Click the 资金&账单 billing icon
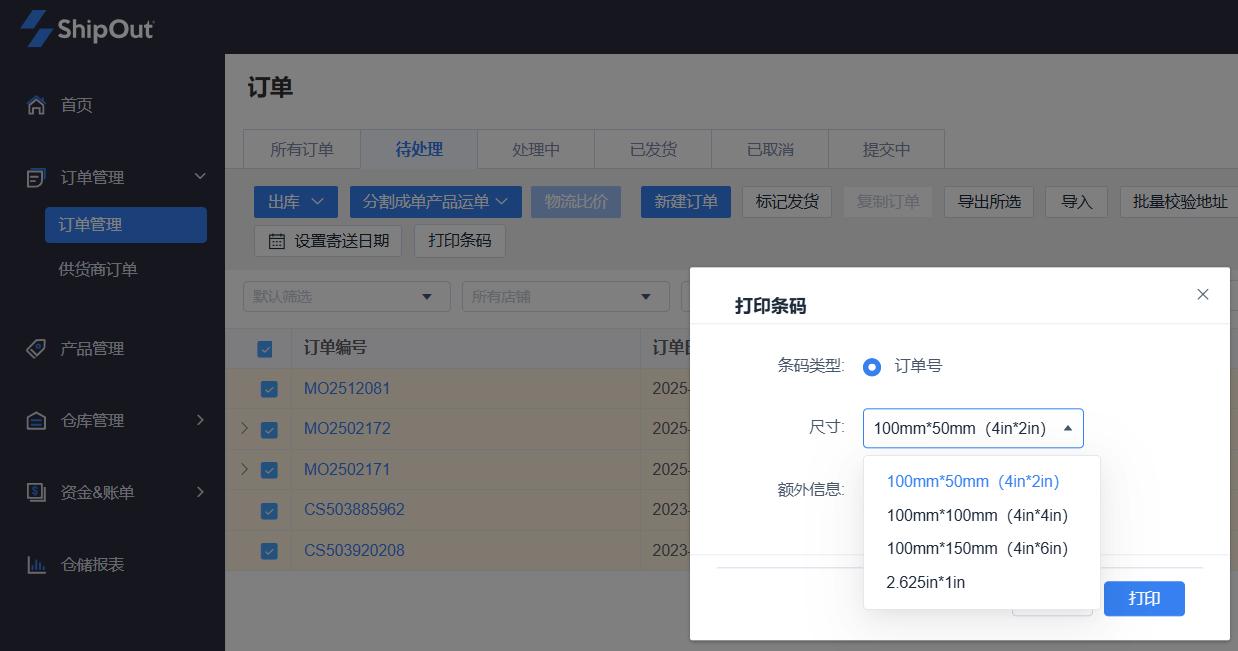The image size is (1238, 651). pos(36,492)
